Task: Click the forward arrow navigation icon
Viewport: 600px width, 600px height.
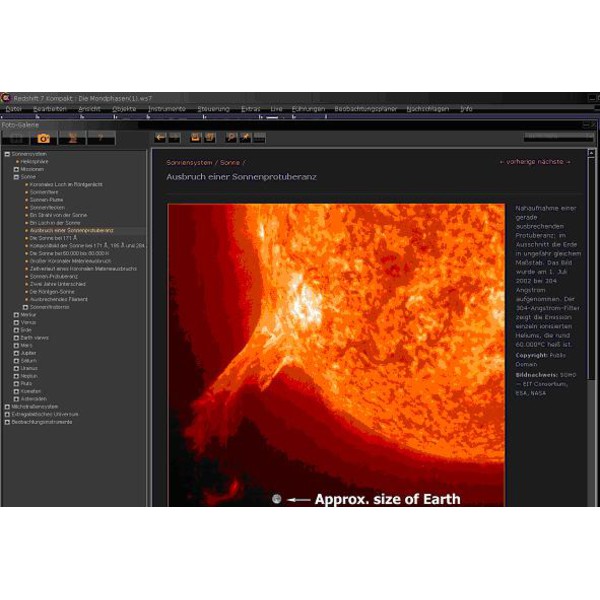Action: pyautogui.click(x=174, y=138)
